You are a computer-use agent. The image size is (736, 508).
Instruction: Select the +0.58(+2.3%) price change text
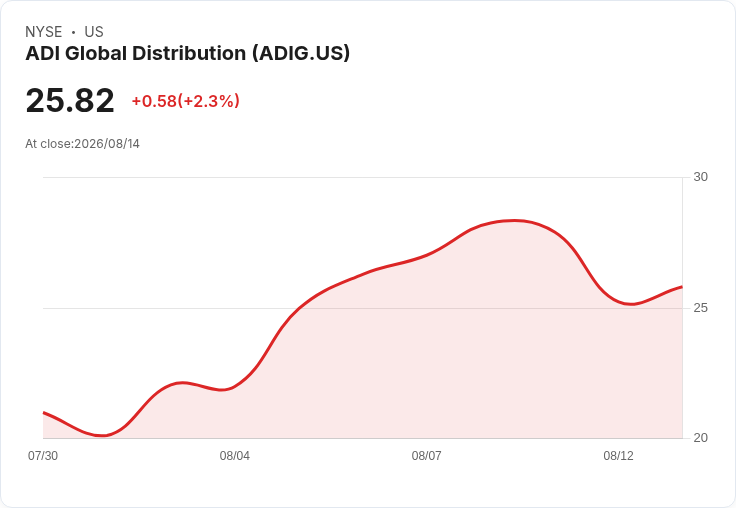tap(186, 101)
